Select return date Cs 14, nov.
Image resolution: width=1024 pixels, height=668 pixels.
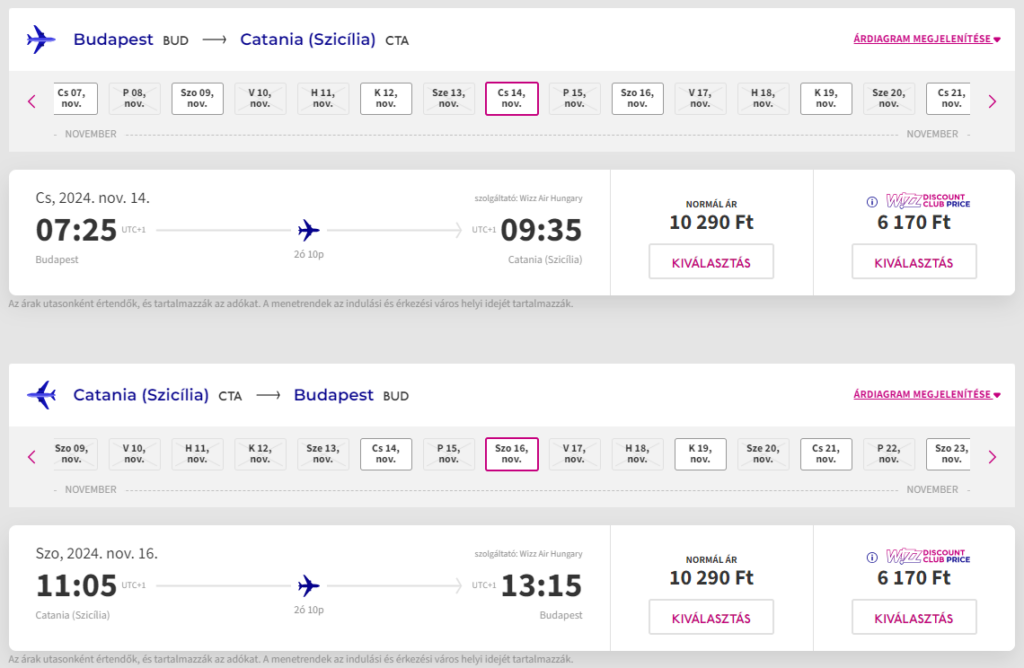coord(386,455)
